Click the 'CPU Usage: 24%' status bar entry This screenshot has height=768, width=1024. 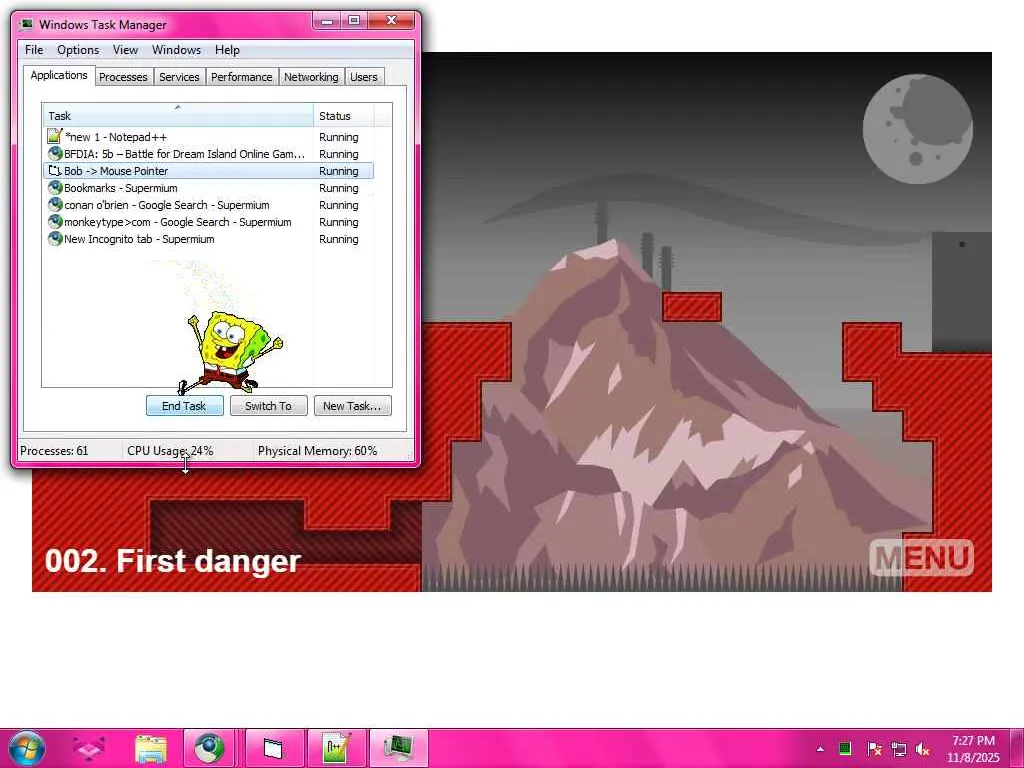coord(170,451)
